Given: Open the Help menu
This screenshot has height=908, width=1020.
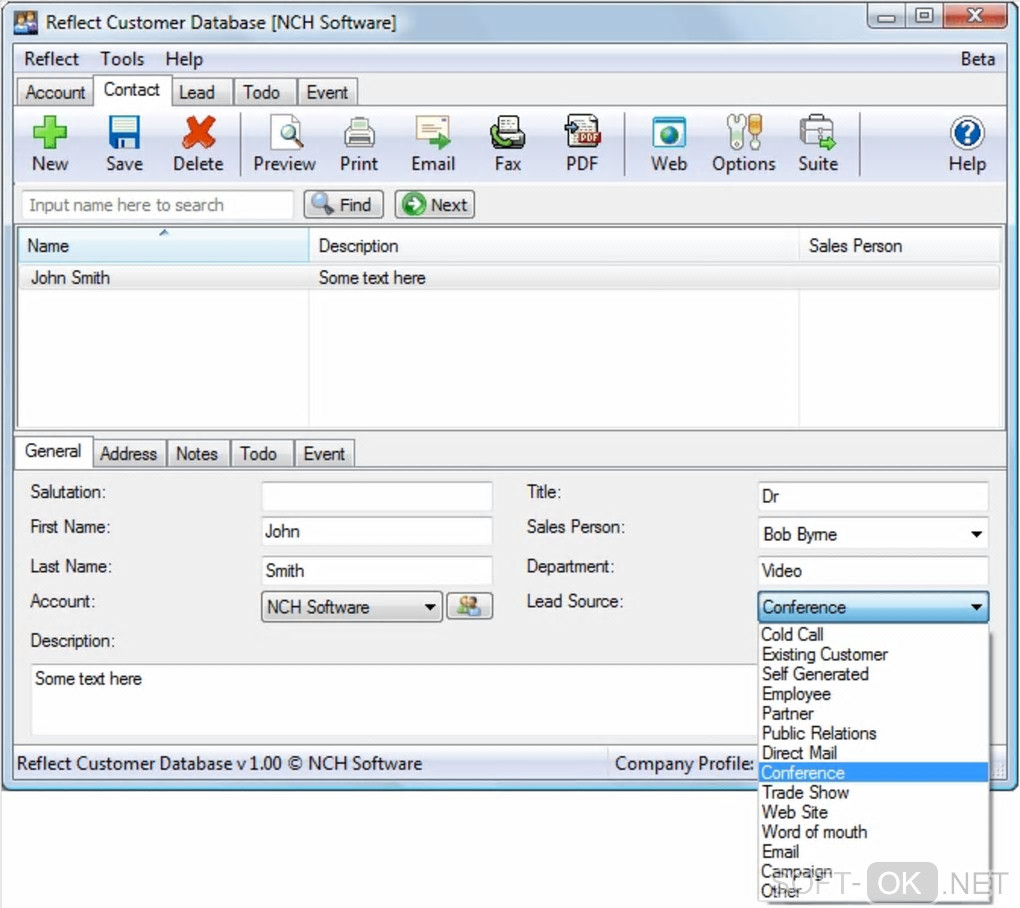Looking at the screenshot, I should [184, 59].
